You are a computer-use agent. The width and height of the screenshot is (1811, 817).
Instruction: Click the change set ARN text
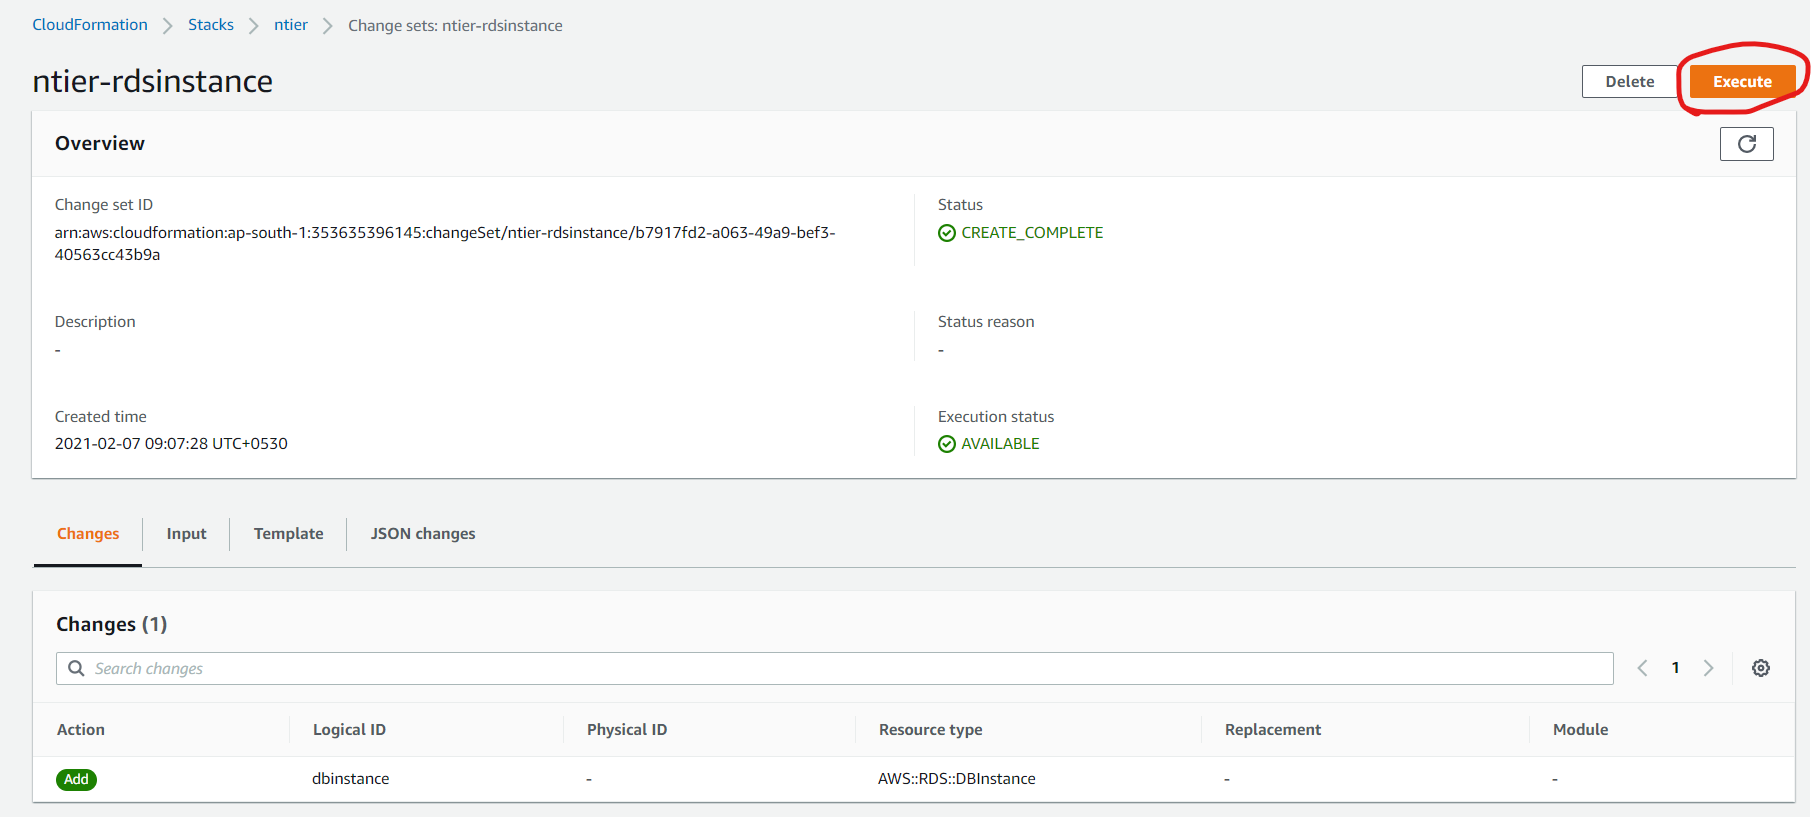click(445, 244)
